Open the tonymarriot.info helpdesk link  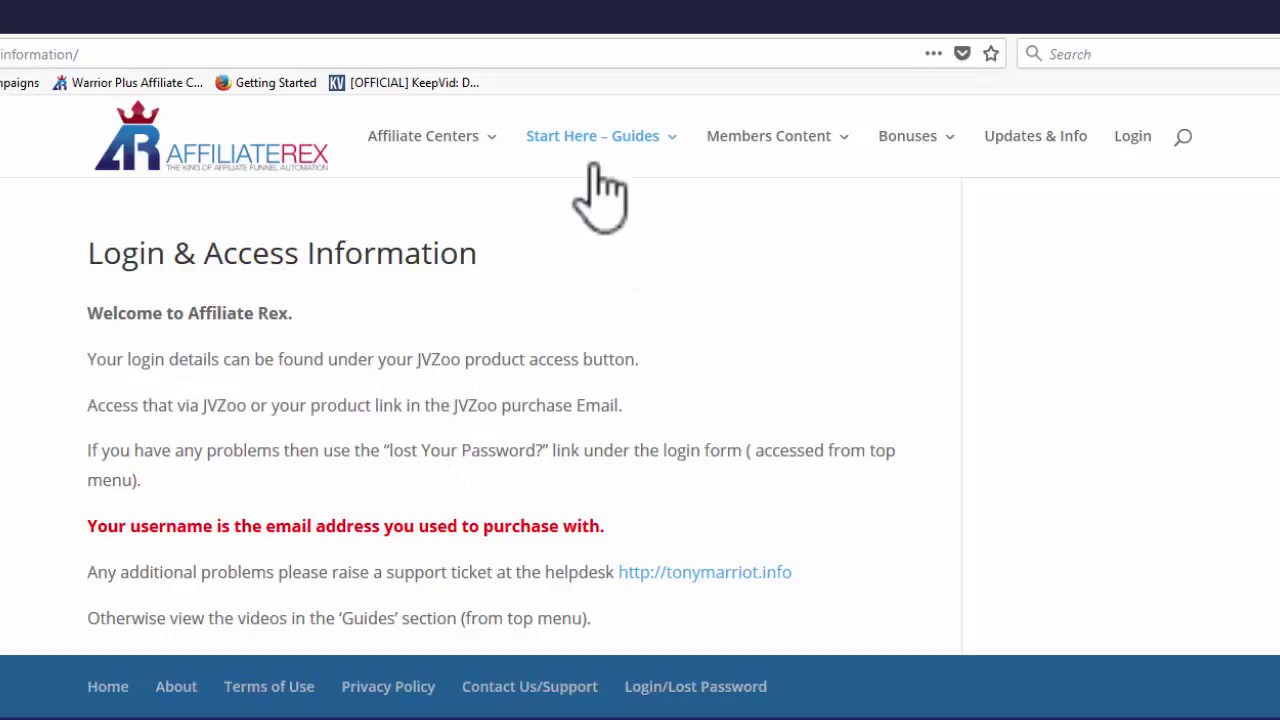pyautogui.click(x=705, y=572)
